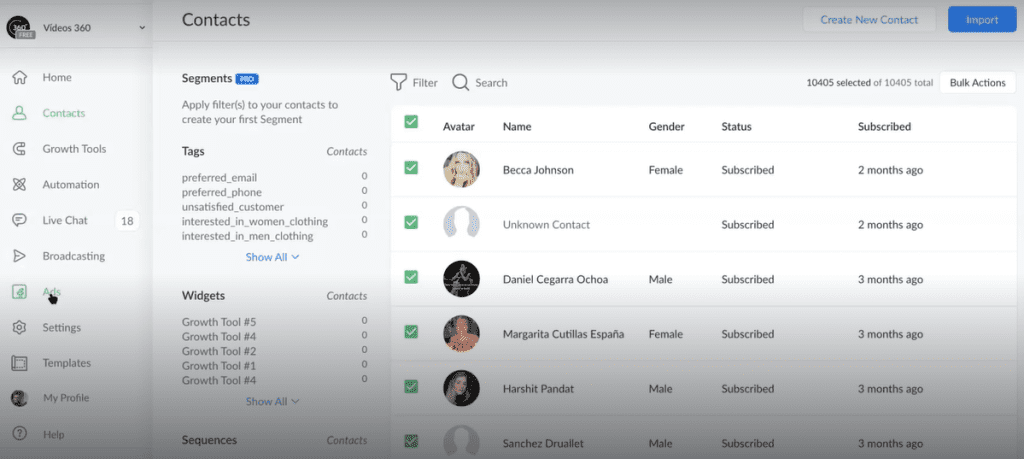
Task: Click the PRO badge next to Segments
Action: (x=247, y=79)
